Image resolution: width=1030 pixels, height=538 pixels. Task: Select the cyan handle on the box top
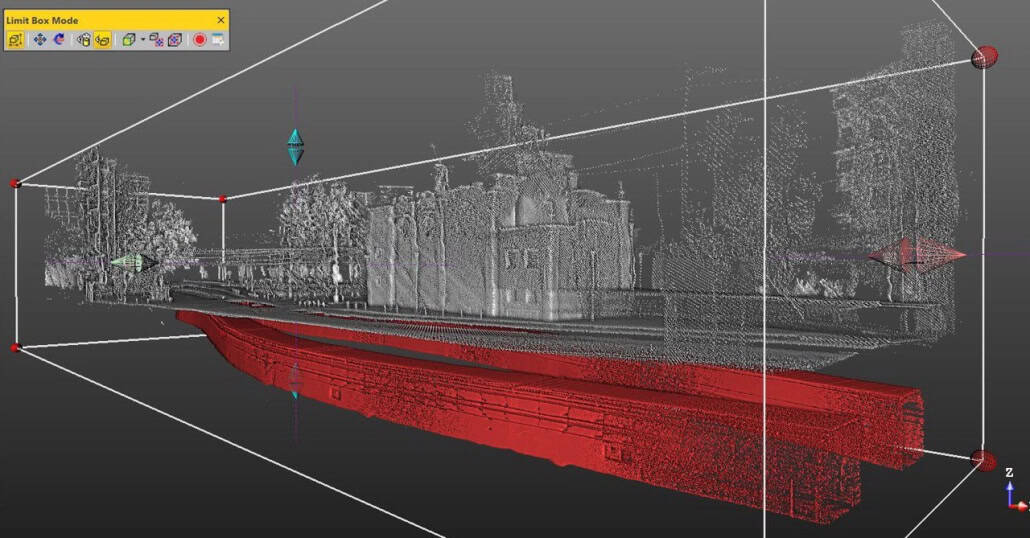click(x=295, y=146)
